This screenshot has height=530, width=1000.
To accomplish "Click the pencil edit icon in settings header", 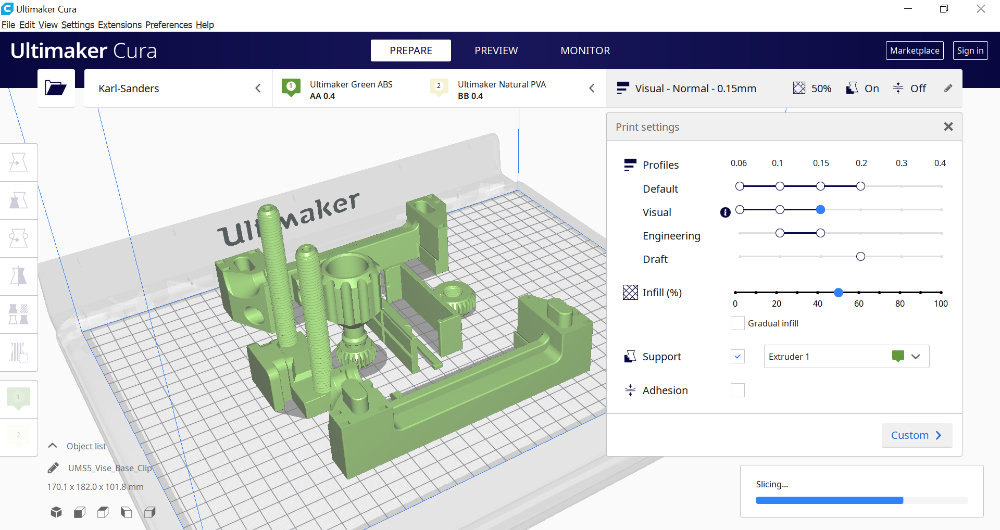I will point(948,88).
